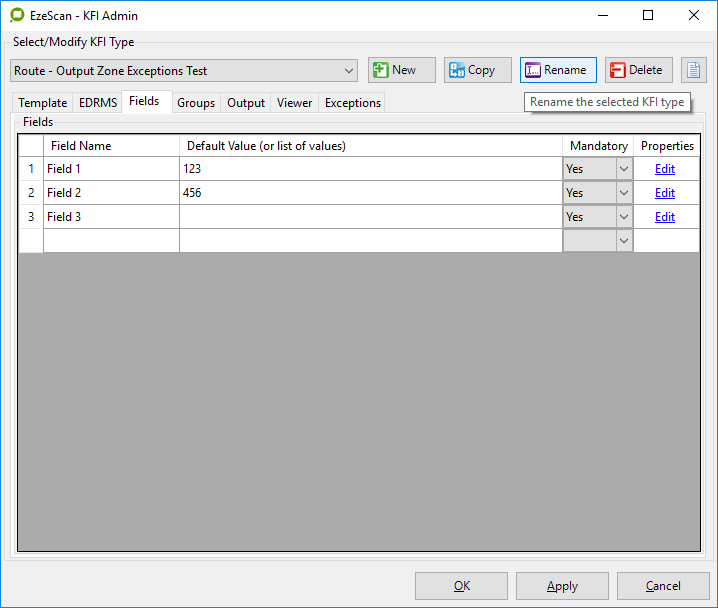Expand Mandatory dropdown for Field 3
The image size is (718, 608).
tap(624, 217)
